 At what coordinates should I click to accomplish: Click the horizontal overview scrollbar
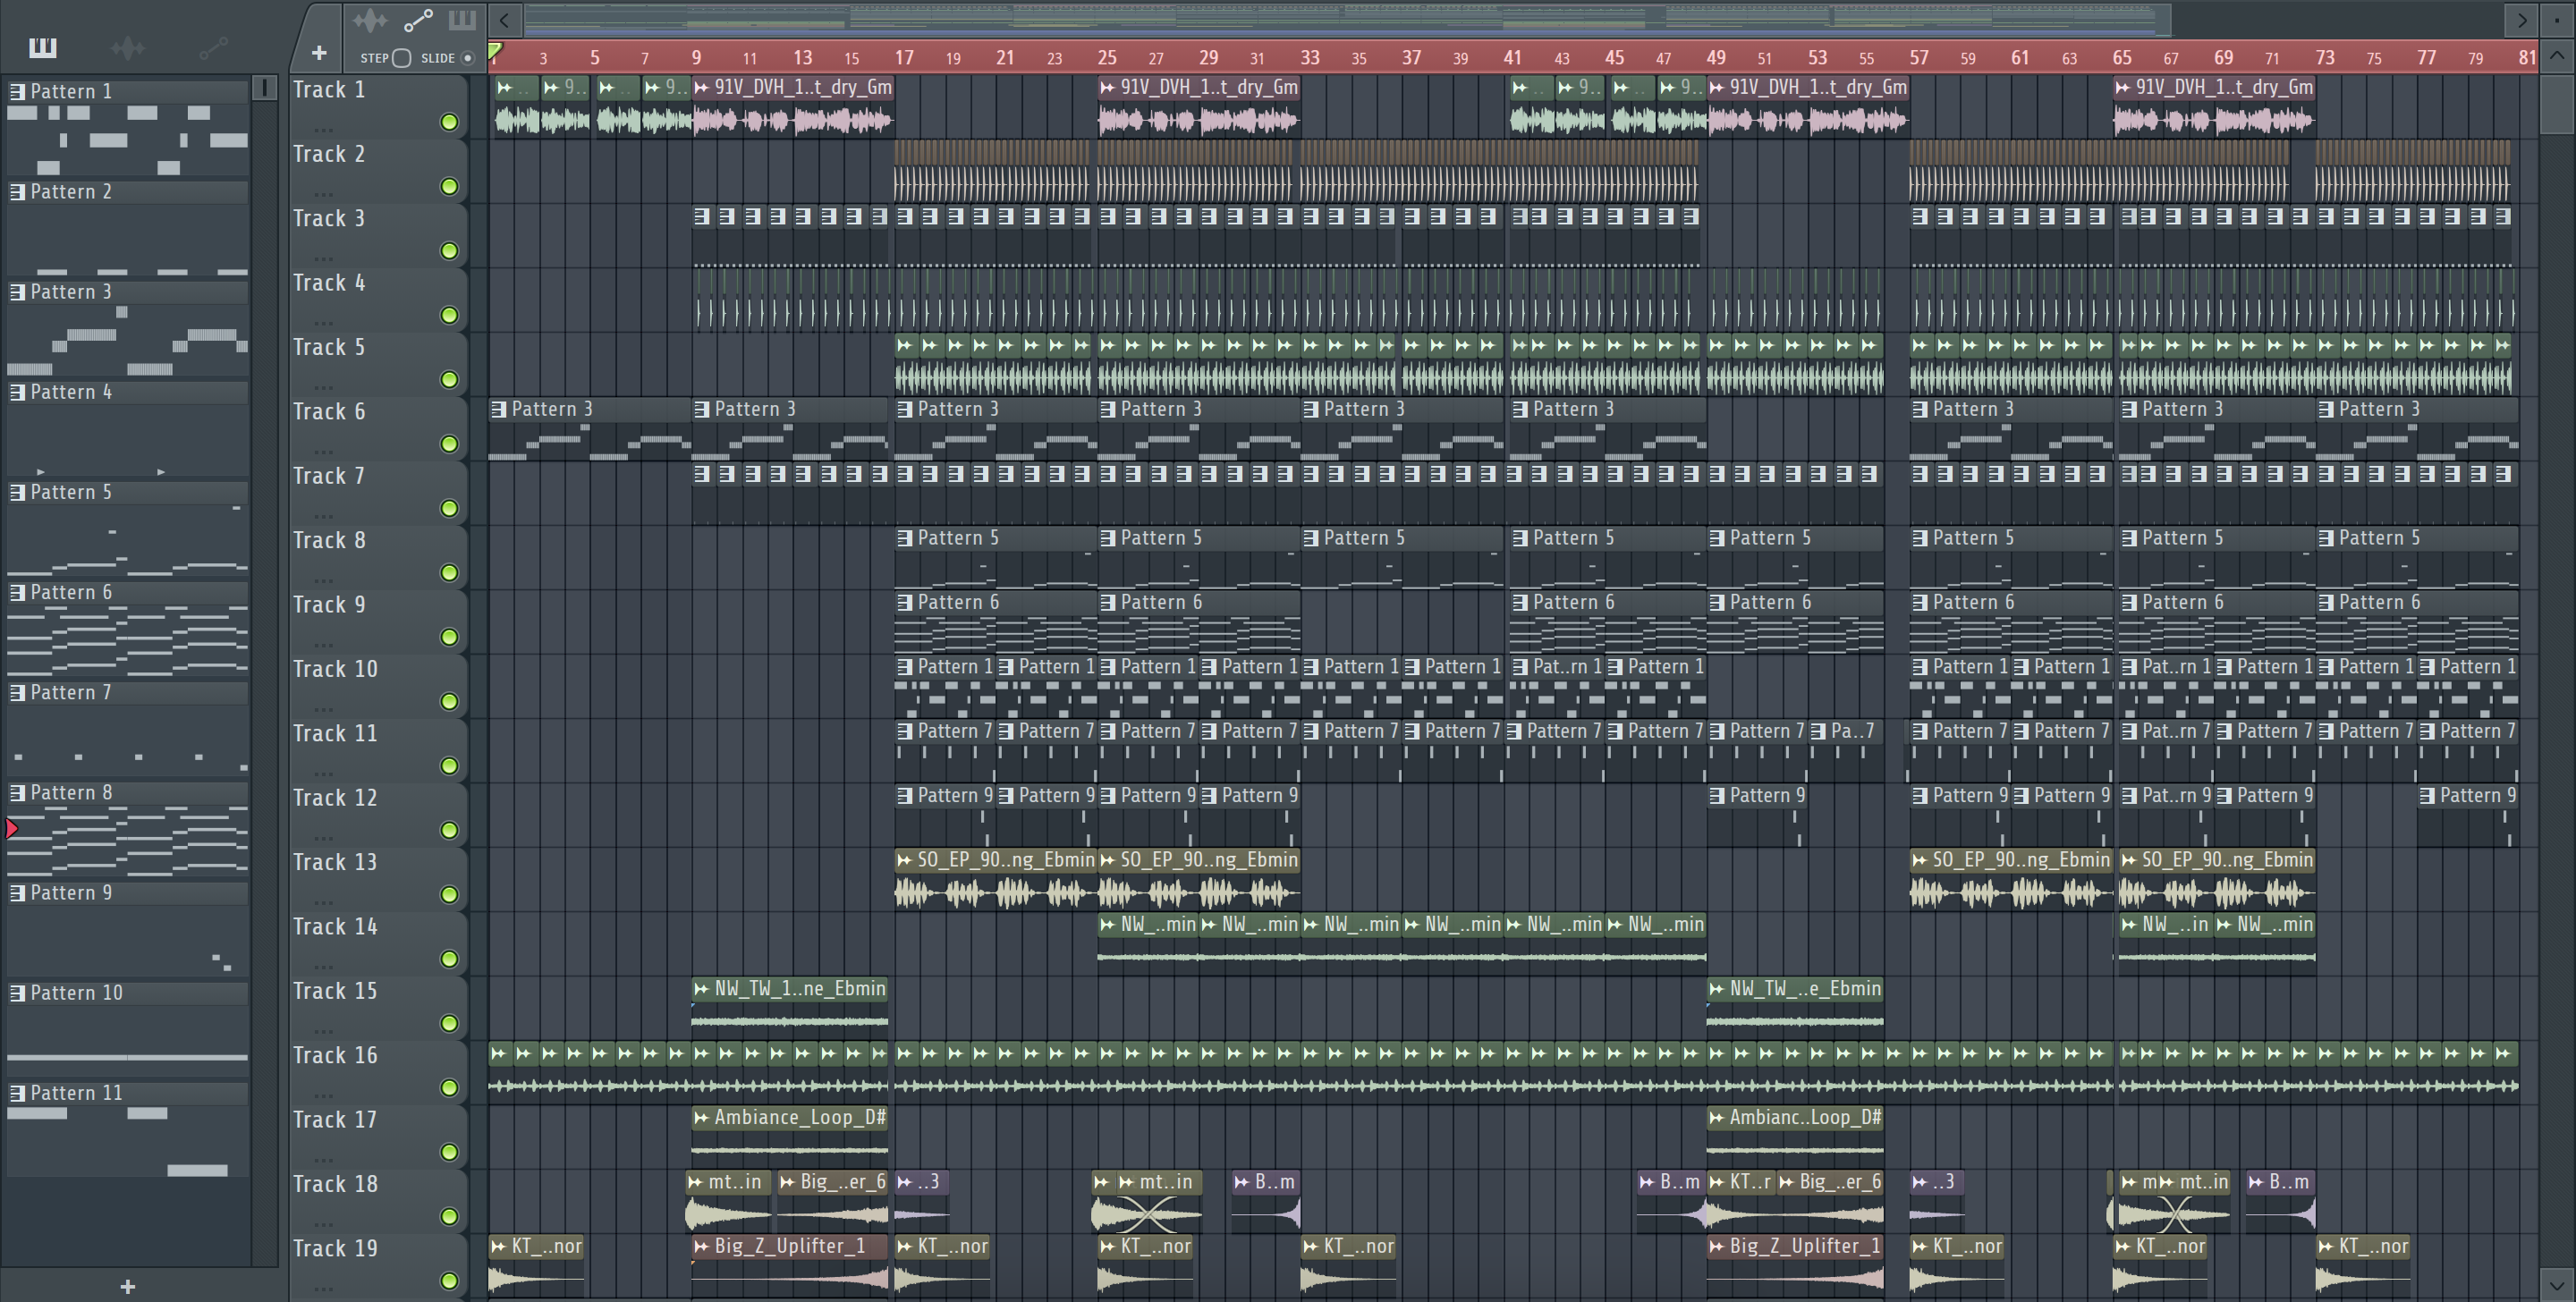pos(1347,19)
